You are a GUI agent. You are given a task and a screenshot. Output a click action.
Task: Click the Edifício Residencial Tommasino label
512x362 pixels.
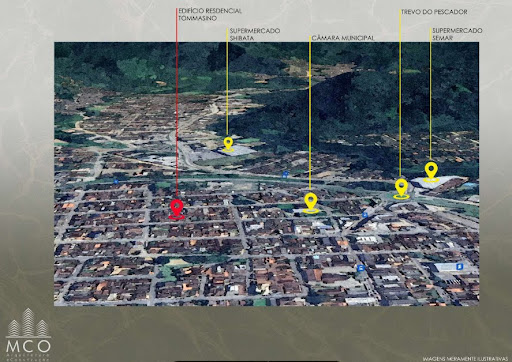coord(210,15)
